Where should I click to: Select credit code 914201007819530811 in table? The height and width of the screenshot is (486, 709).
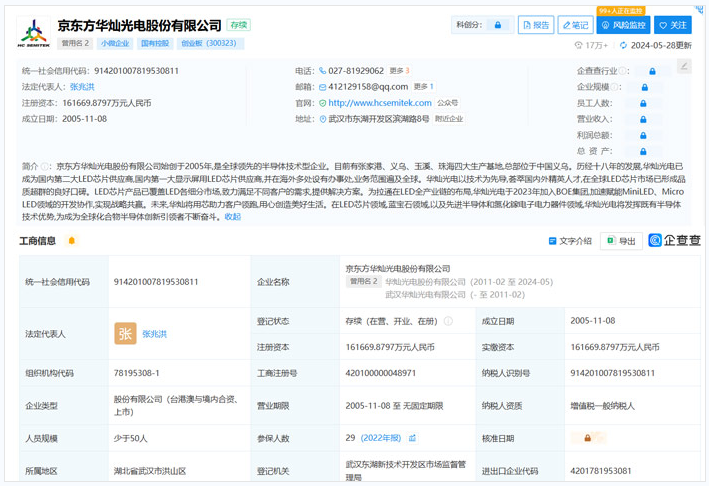click(x=156, y=282)
